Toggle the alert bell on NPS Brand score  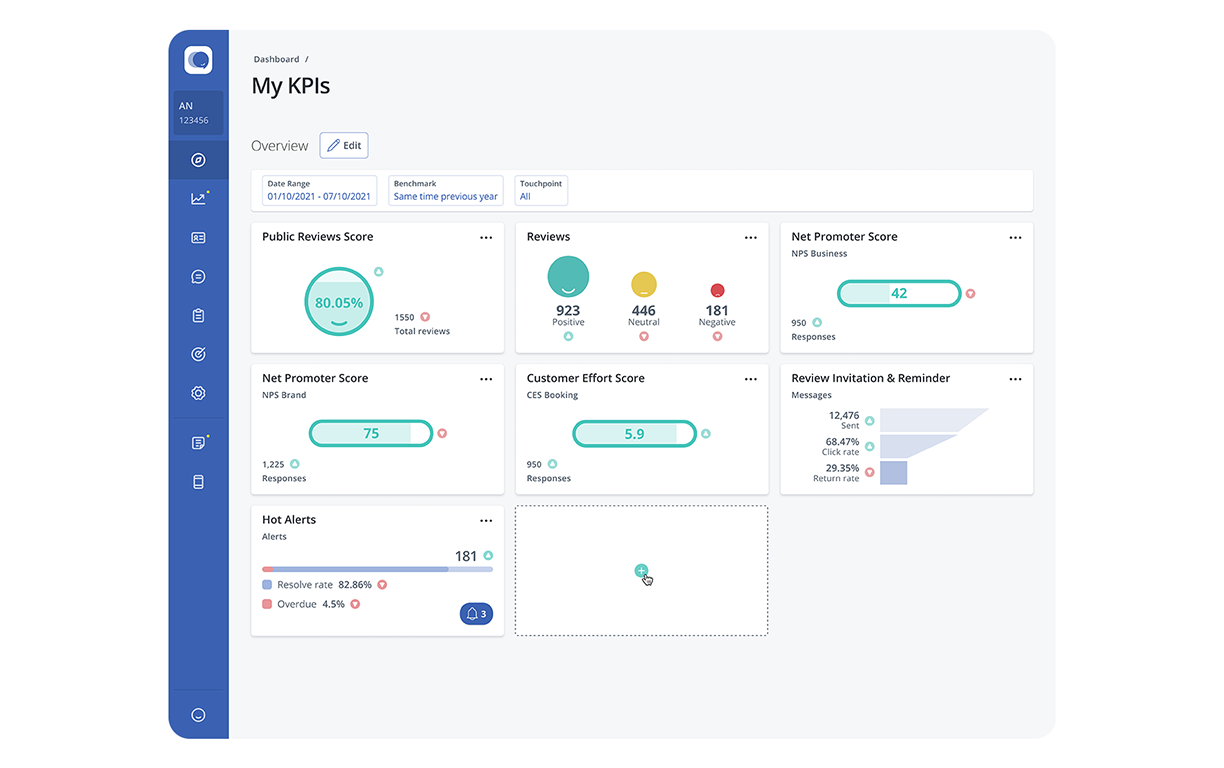pos(442,434)
